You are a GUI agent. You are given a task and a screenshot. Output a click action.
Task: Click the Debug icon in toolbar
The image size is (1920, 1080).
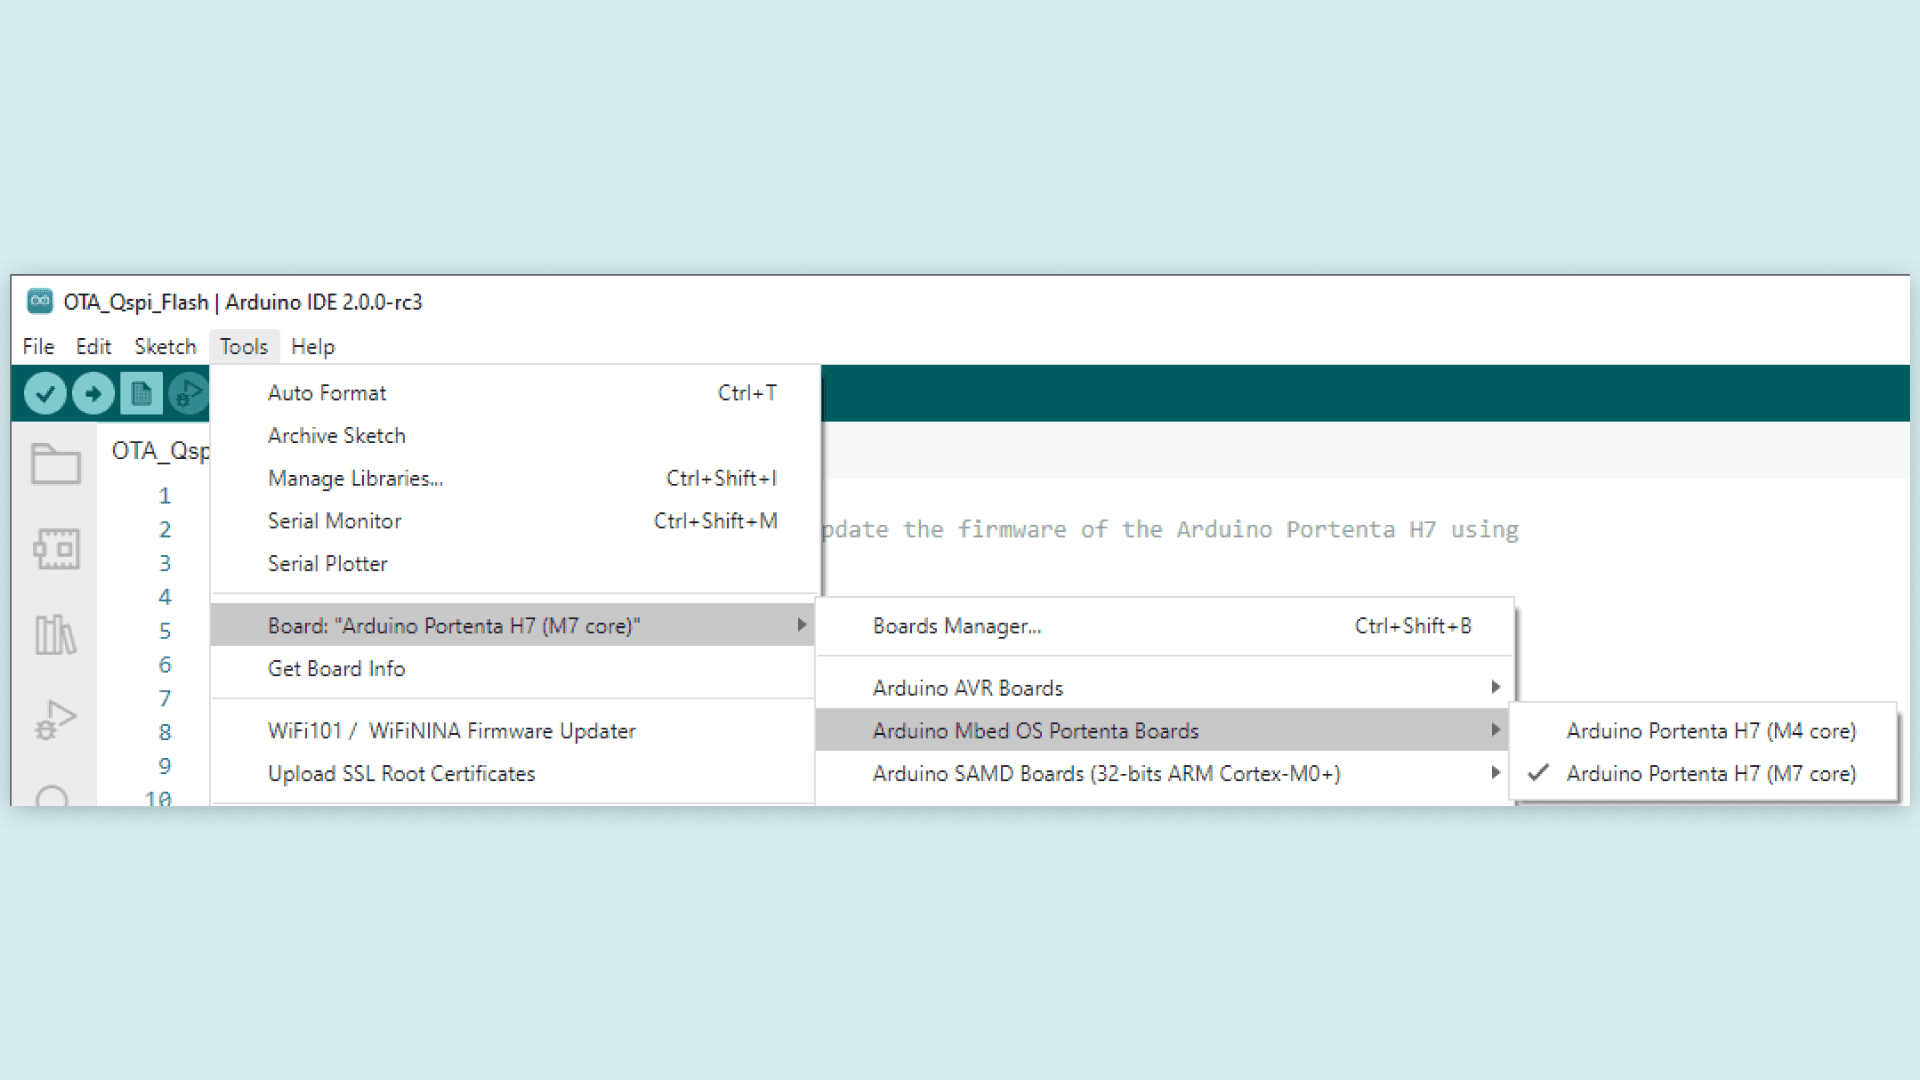pyautogui.click(x=188, y=393)
